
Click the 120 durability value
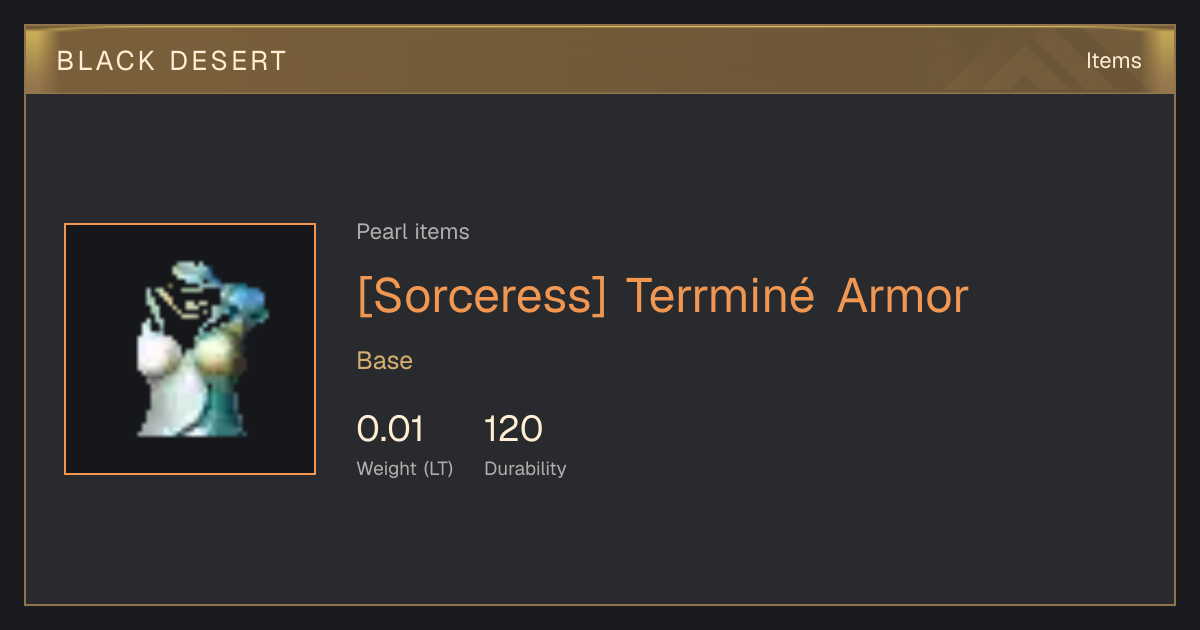[x=513, y=429]
